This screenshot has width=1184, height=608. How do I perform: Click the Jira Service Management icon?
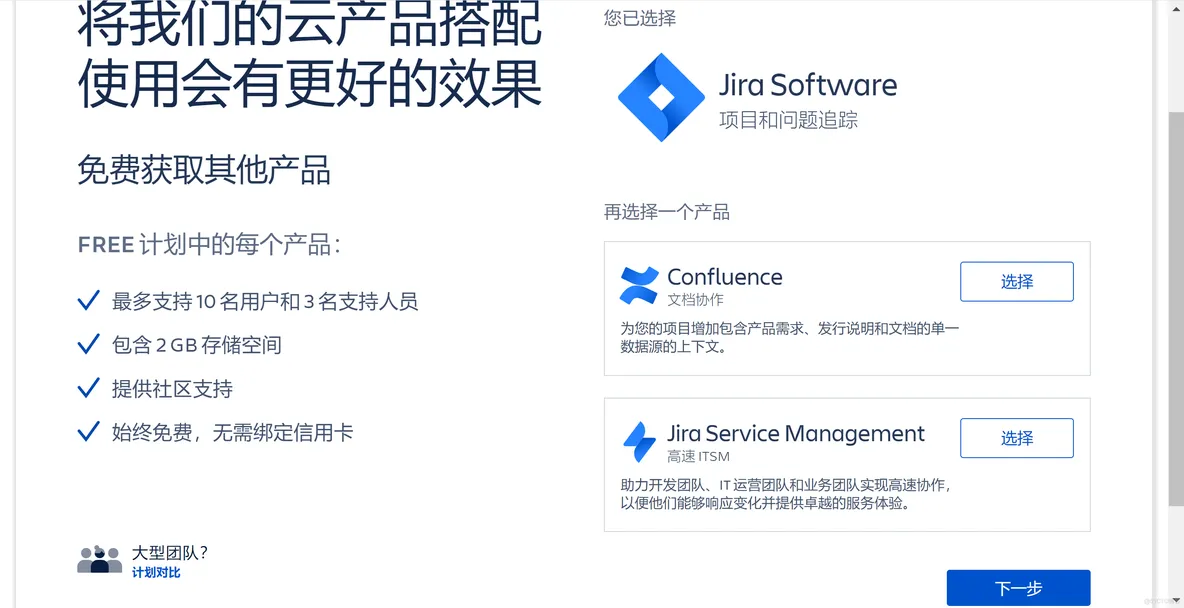point(639,442)
